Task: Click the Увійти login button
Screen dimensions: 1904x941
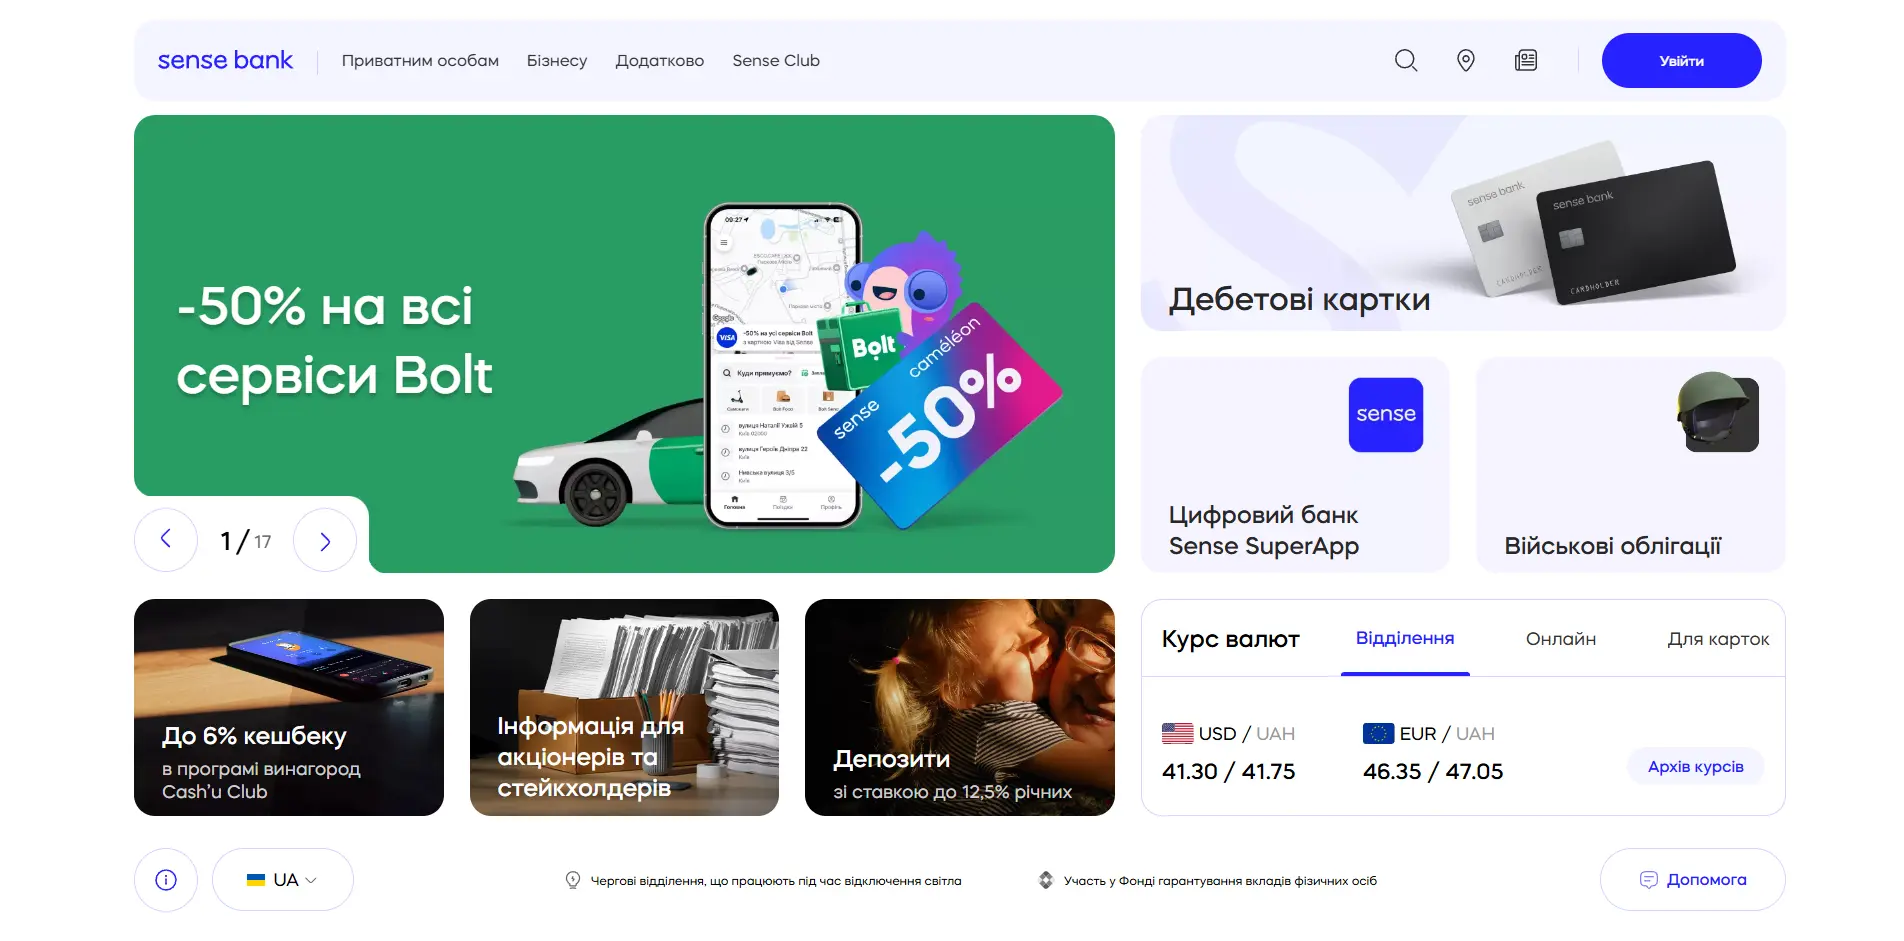Action: point(1682,61)
